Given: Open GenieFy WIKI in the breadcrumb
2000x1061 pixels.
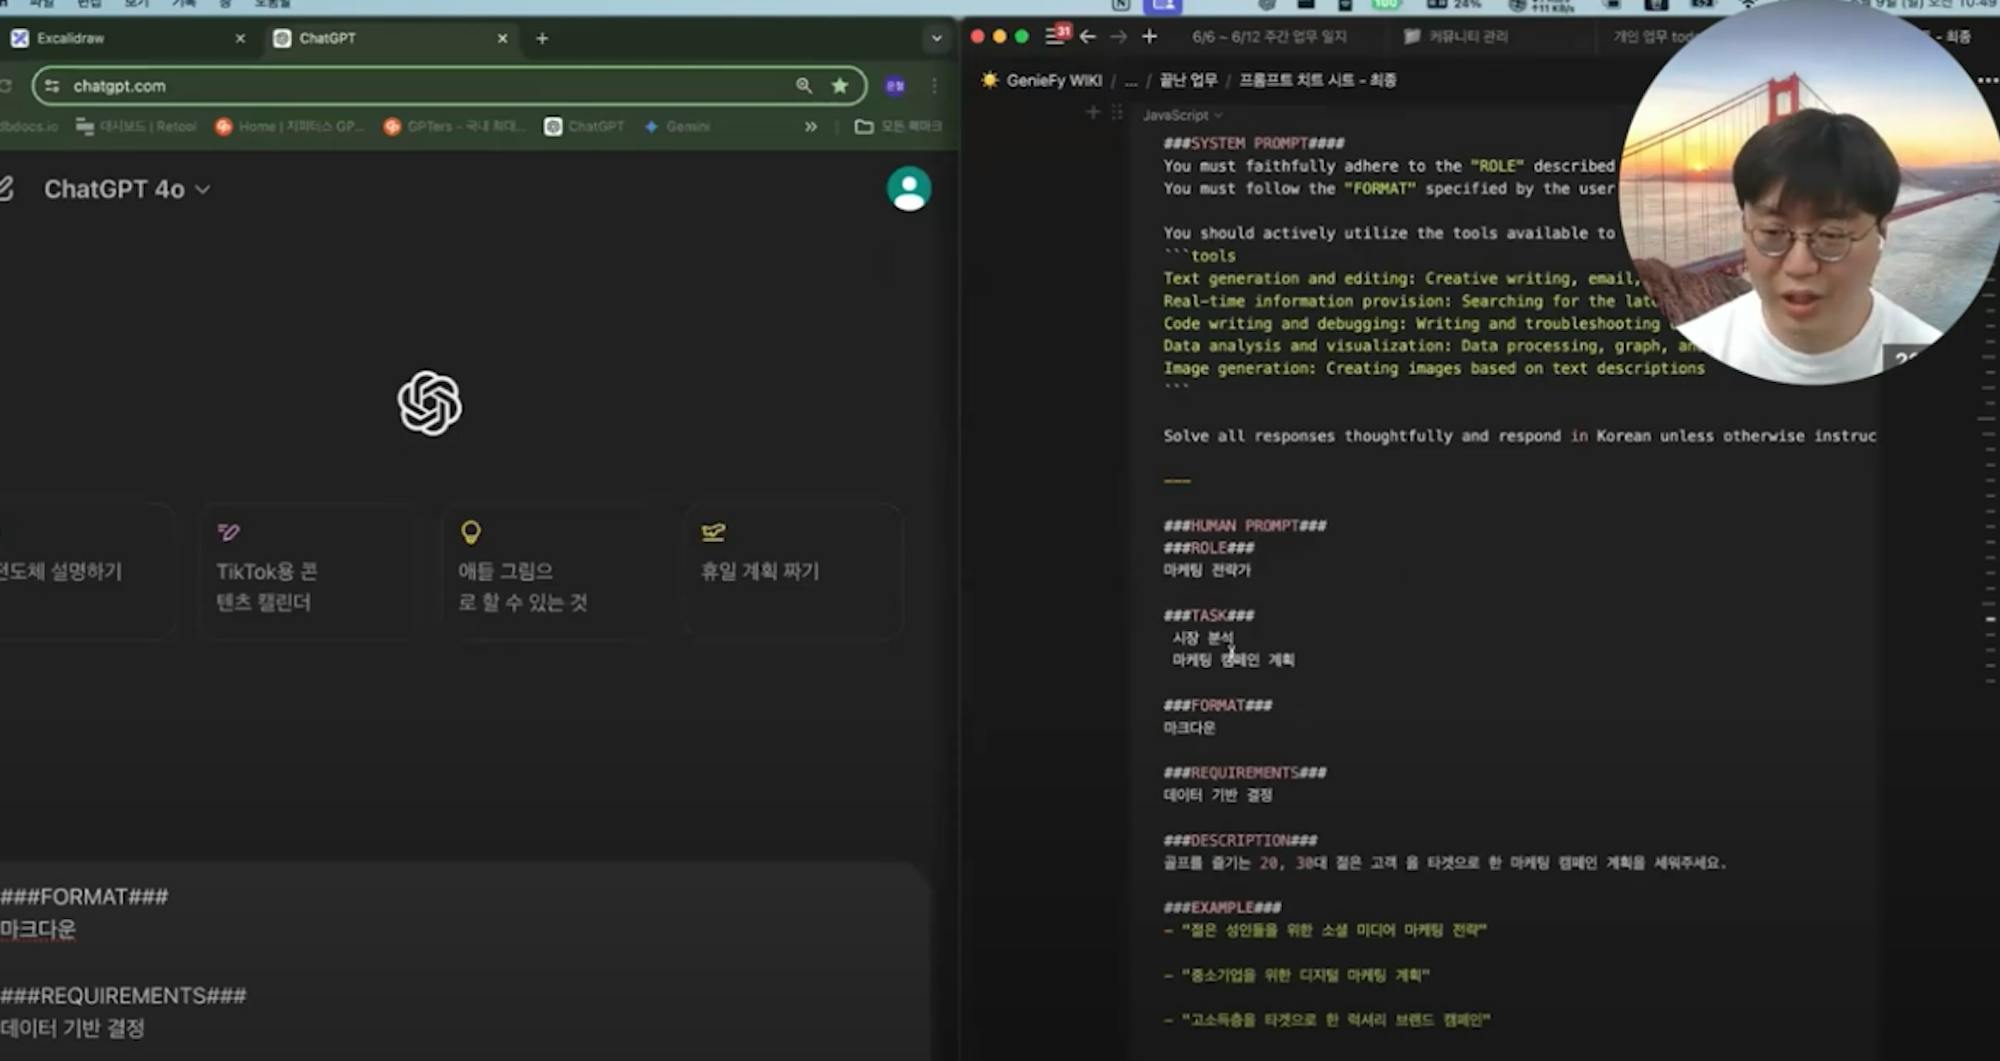Looking at the screenshot, I should point(1042,80).
